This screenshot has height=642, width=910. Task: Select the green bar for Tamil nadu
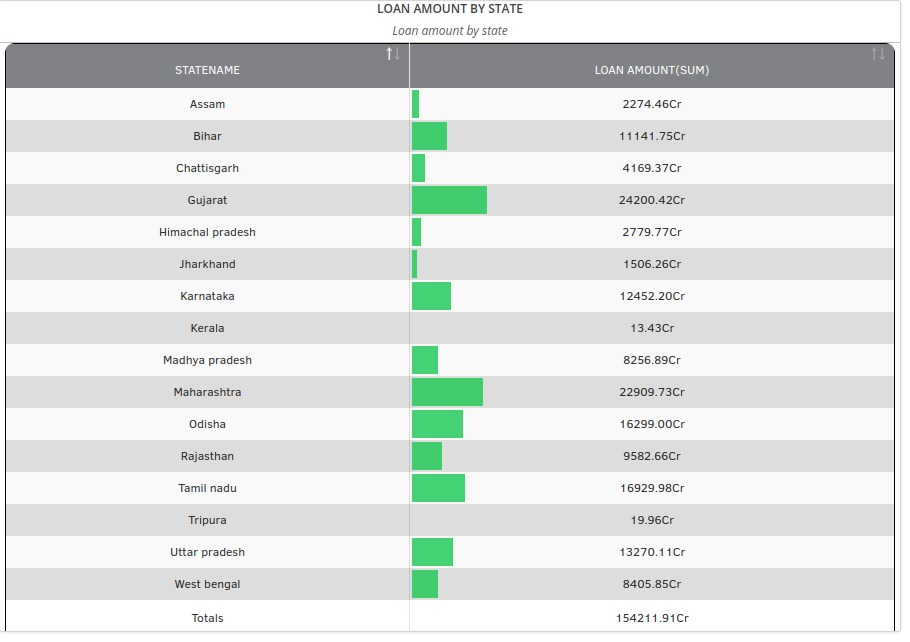(x=438, y=488)
